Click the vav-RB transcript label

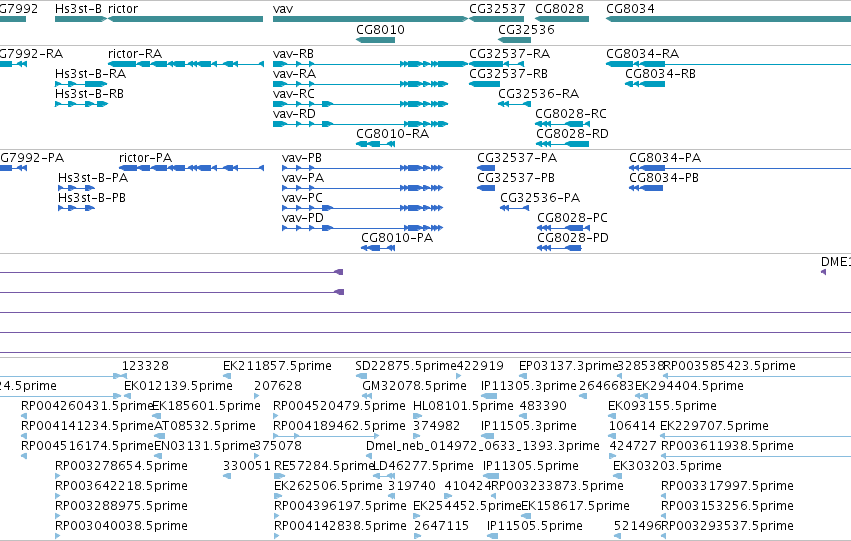(x=293, y=54)
